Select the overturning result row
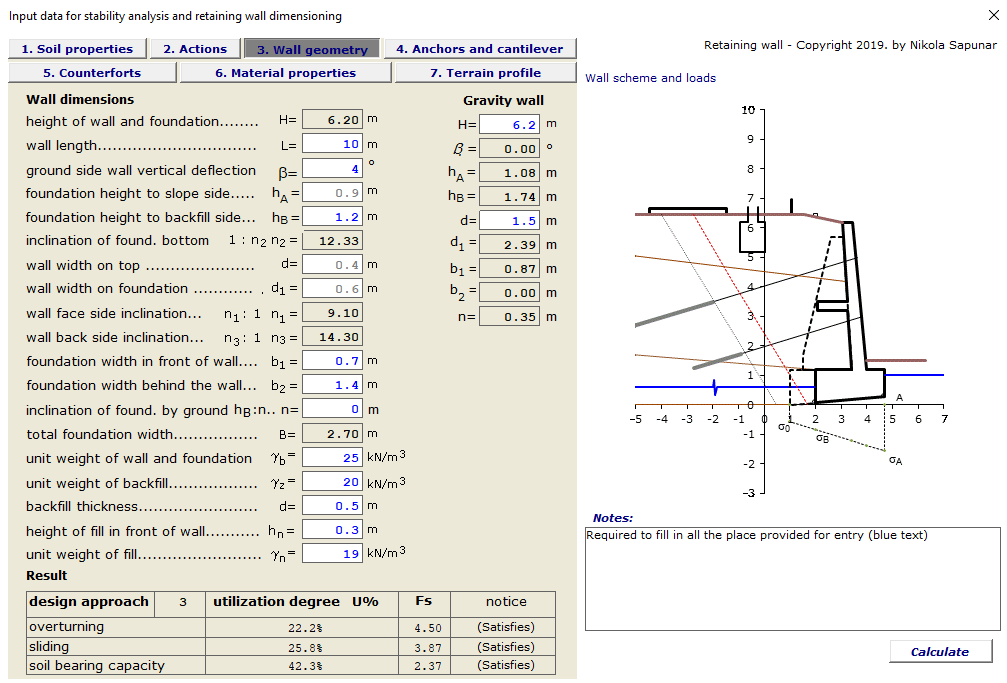This screenshot has height=683, width=1007. point(117,624)
